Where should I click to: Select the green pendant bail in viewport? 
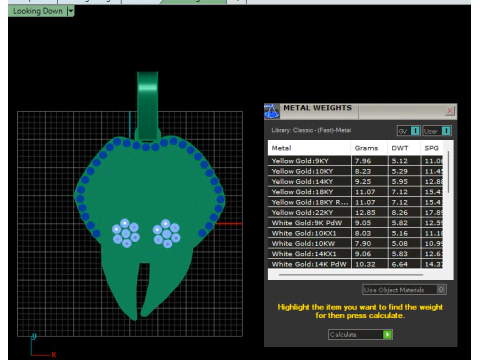click(147, 105)
